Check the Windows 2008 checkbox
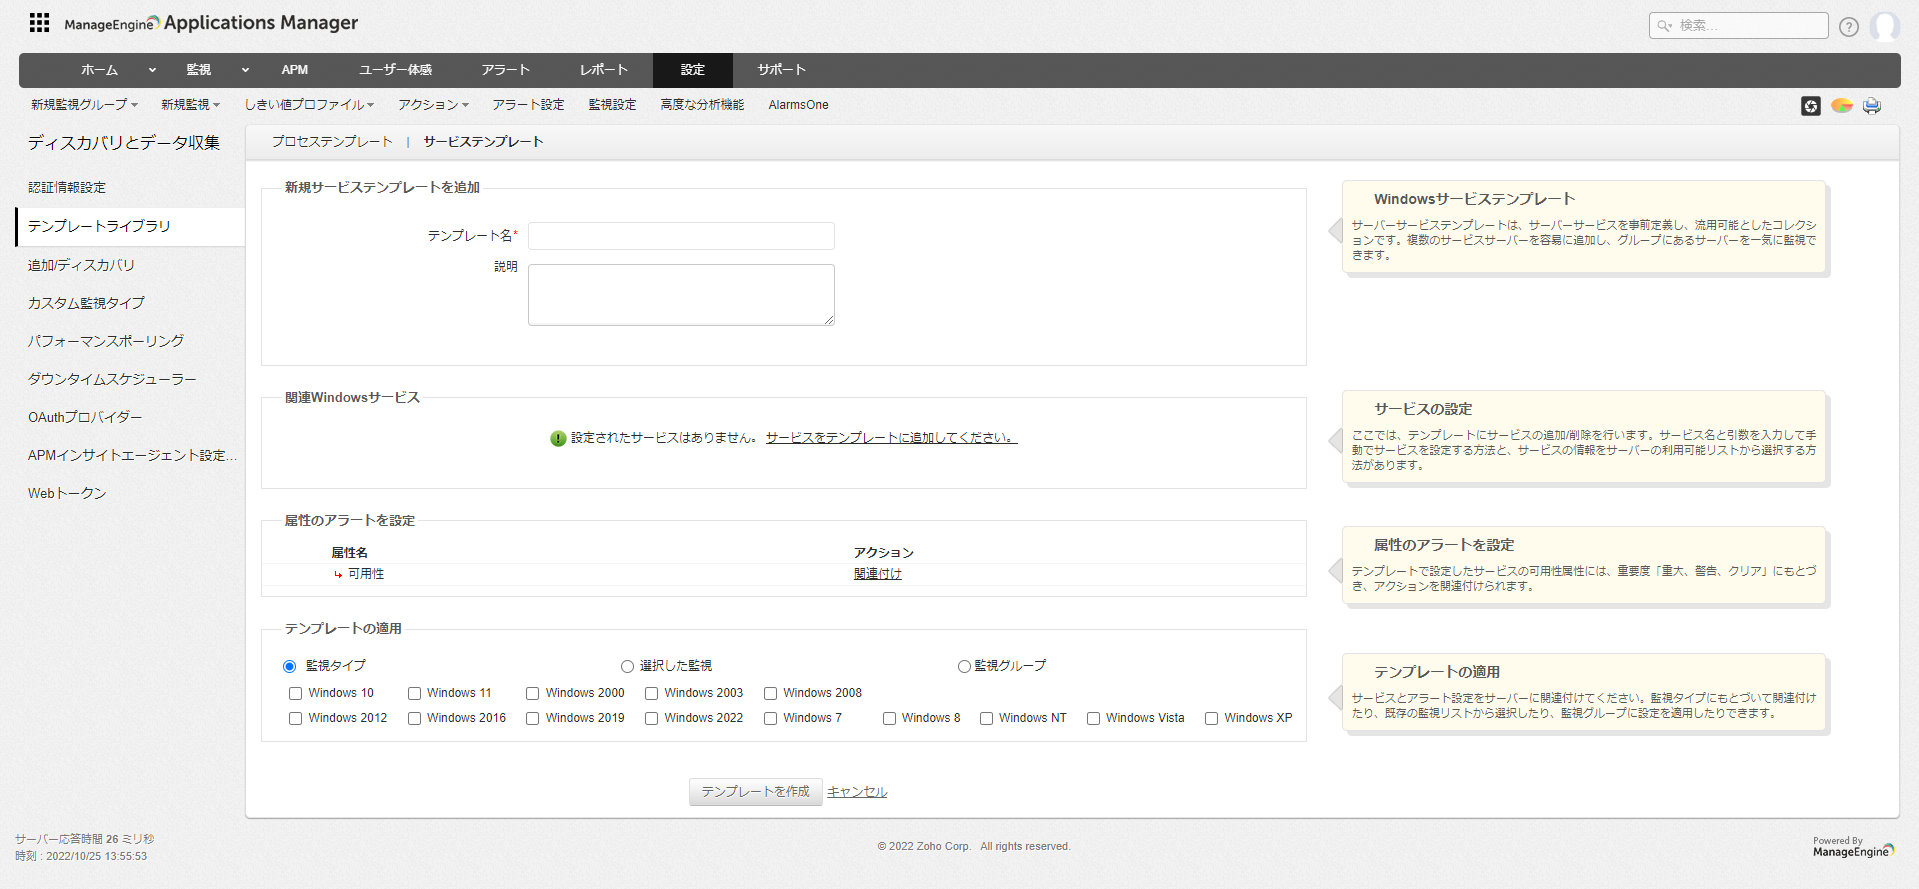Screen dimensions: 1919x889 tap(770, 693)
